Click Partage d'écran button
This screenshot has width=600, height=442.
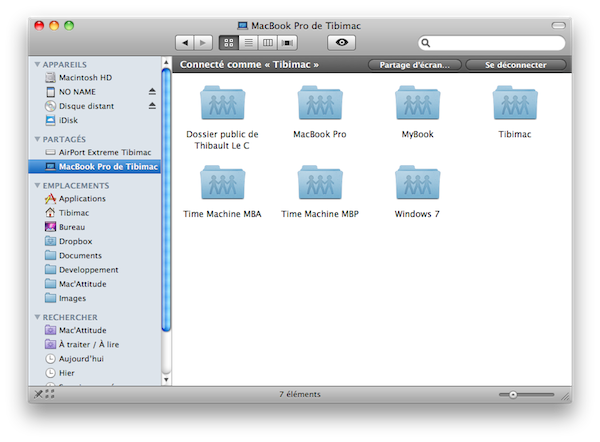415,65
